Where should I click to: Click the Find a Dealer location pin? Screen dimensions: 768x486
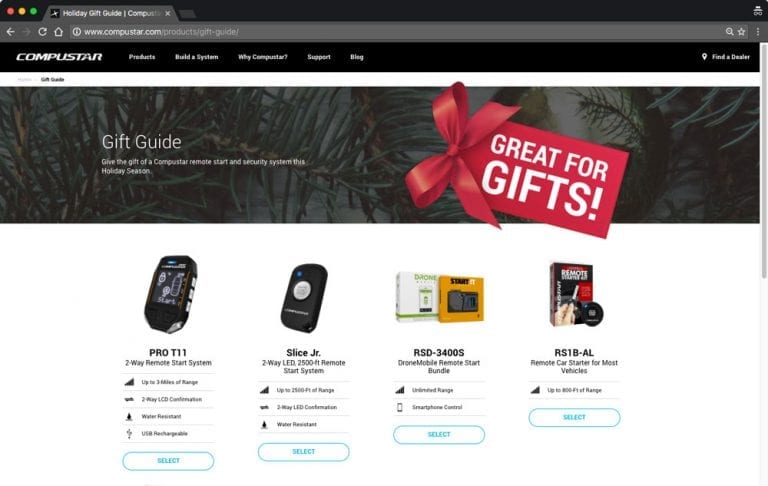pos(704,57)
